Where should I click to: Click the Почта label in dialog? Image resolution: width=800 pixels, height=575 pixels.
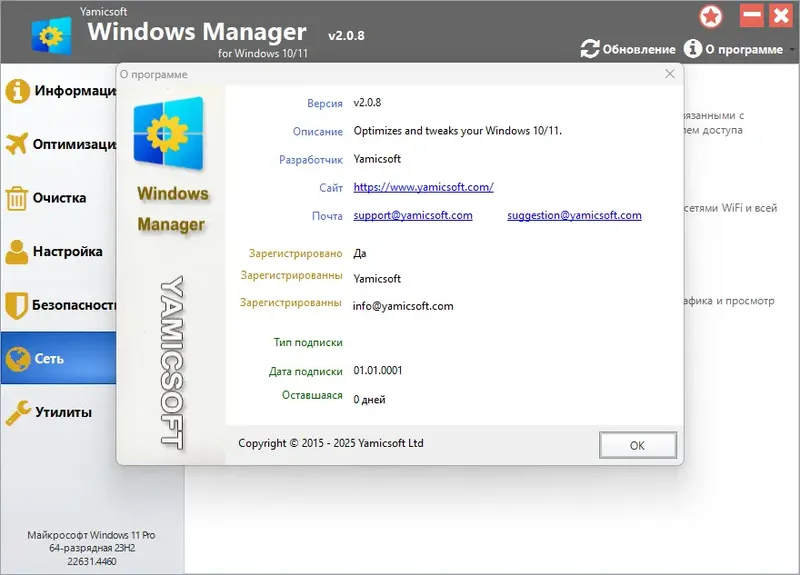pyautogui.click(x=327, y=216)
